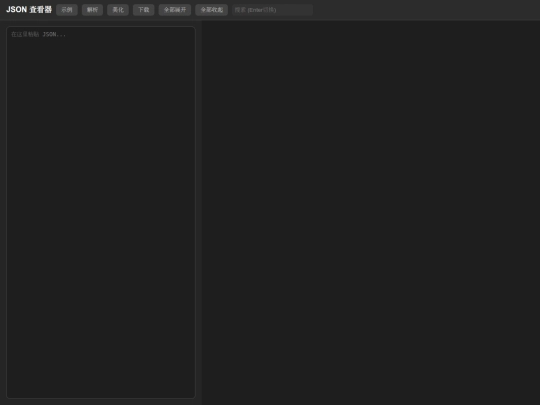Expand all nodes with 全部展开
The width and height of the screenshot is (540, 405).
coord(175,10)
